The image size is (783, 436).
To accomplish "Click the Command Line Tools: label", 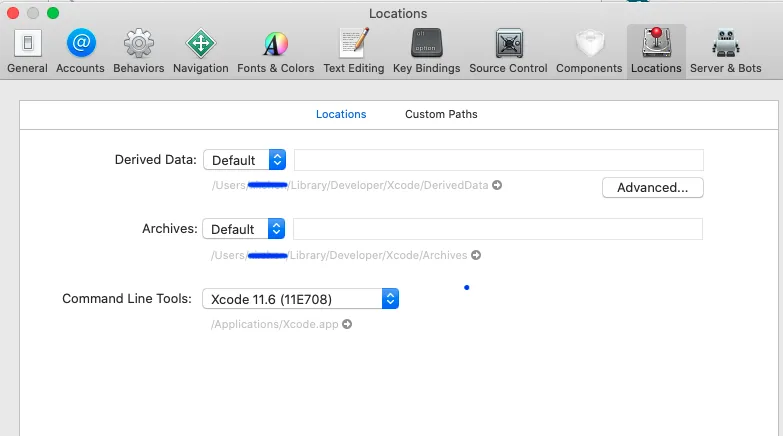I will 127,299.
